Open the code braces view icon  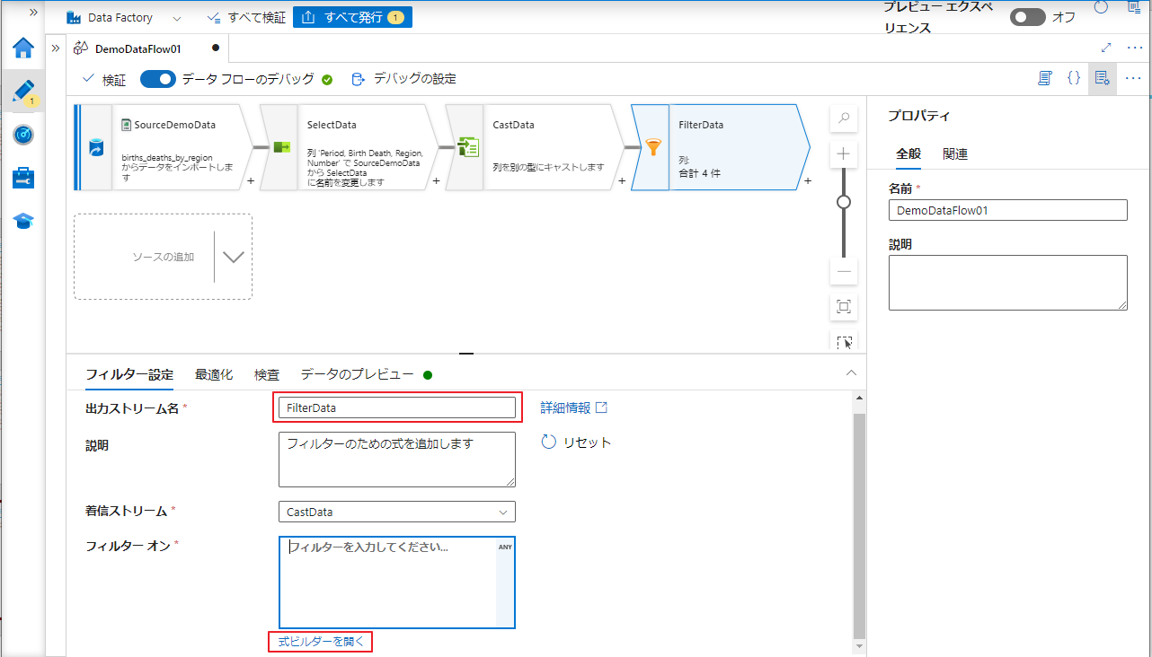tap(1073, 79)
